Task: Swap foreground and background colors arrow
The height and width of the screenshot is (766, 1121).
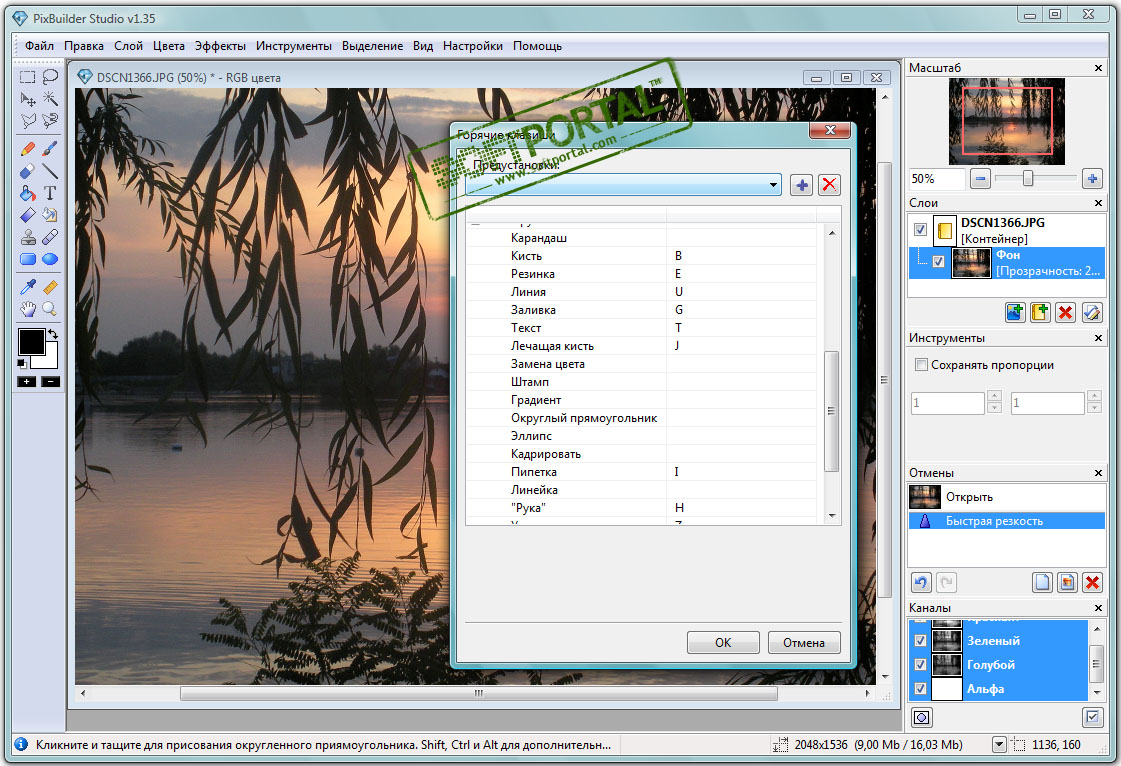Action: [52, 334]
